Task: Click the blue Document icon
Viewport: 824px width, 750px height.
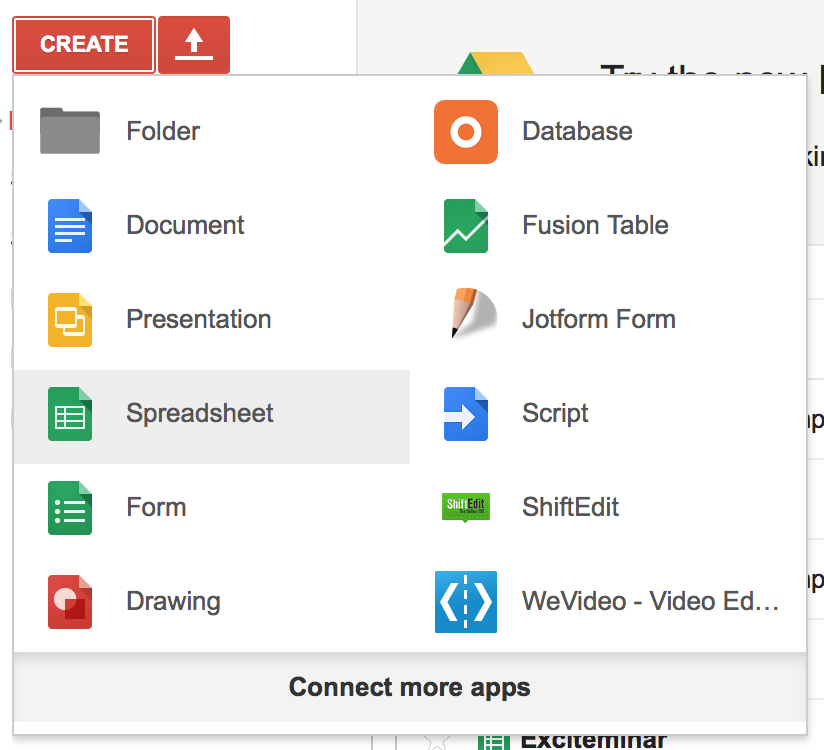Action: pos(70,225)
